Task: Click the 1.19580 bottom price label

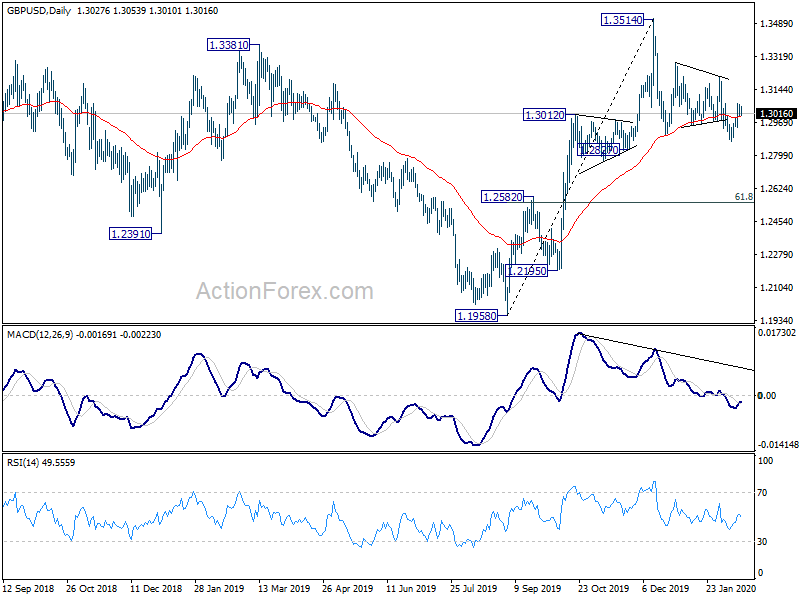Action: [x=477, y=316]
